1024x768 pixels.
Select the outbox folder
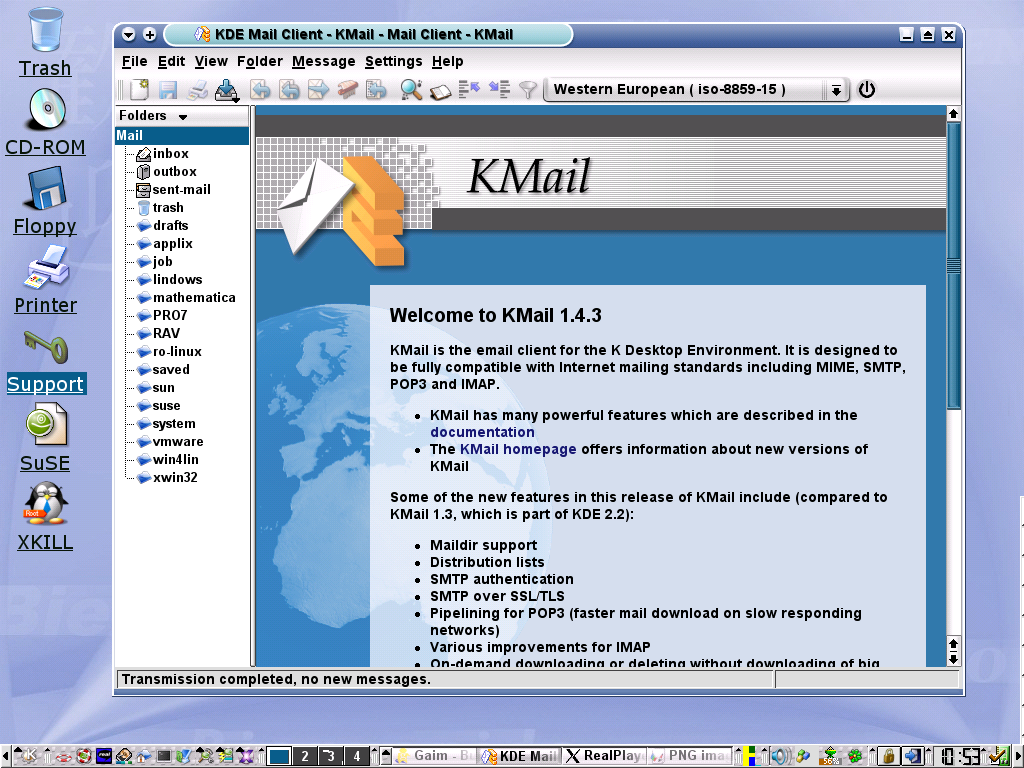174,172
